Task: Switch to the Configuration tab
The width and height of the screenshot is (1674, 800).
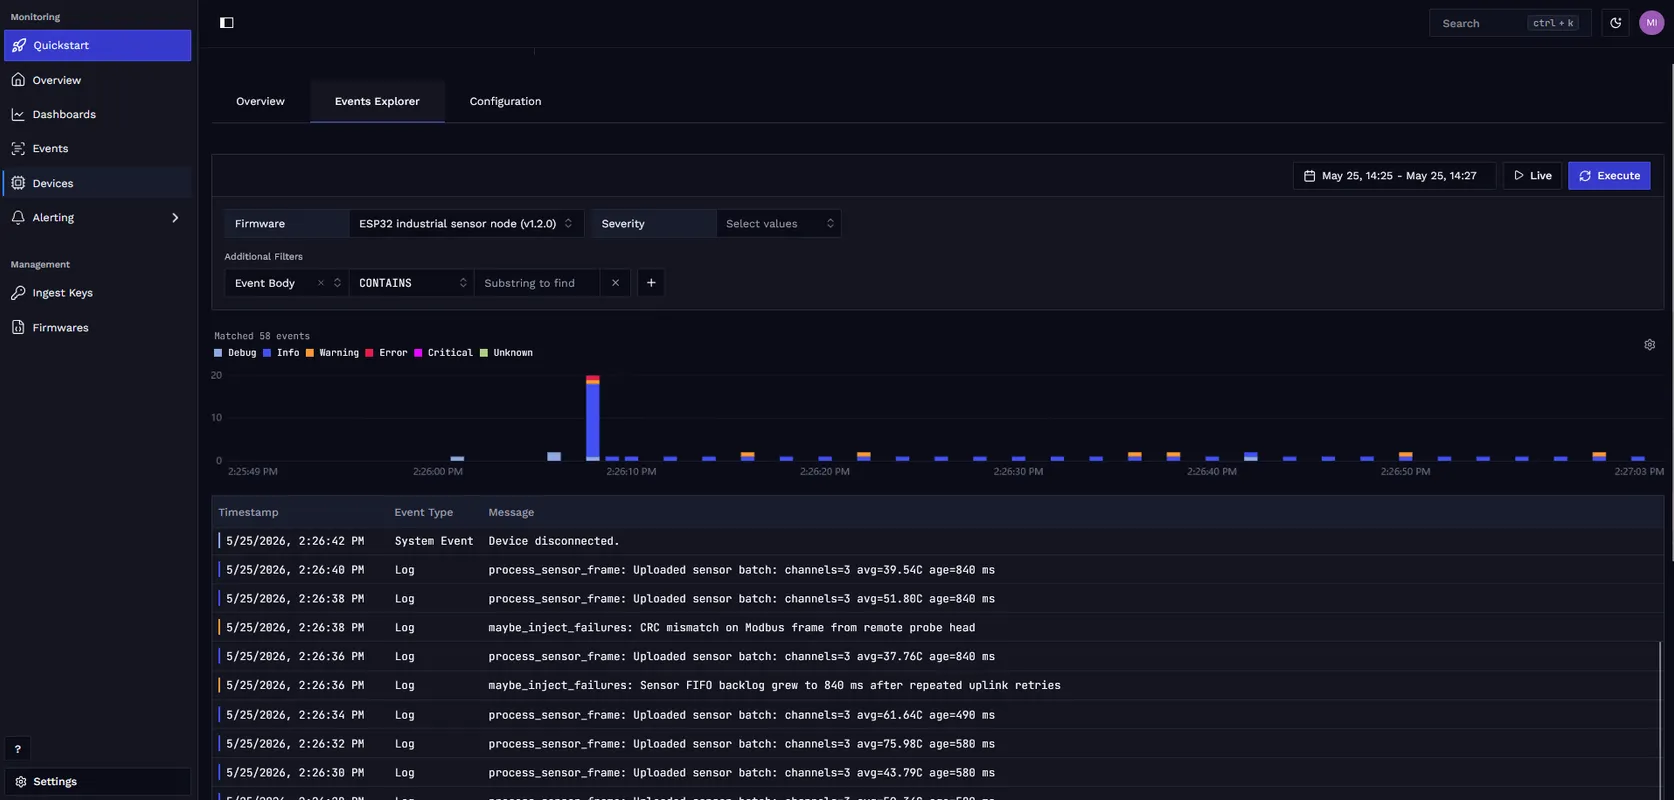Action: point(505,102)
